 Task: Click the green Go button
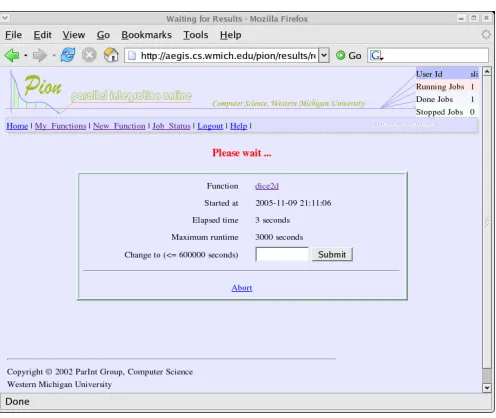coord(349,55)
